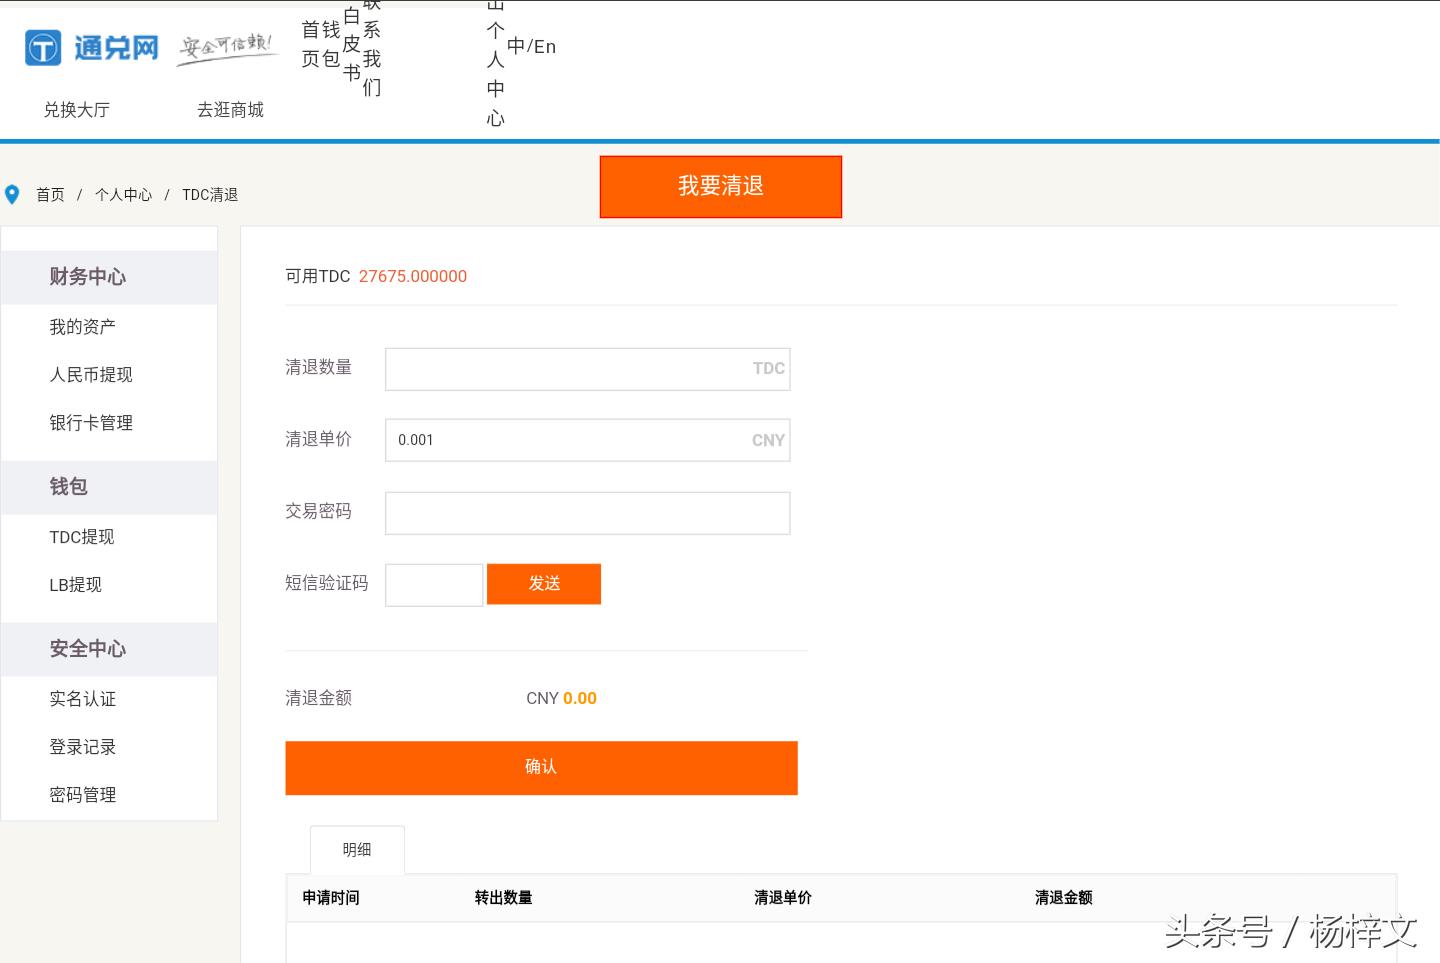The image size is (1440, 963).
Task: Go to 首页 in the breadcrumb
Action: coord(50,195)
